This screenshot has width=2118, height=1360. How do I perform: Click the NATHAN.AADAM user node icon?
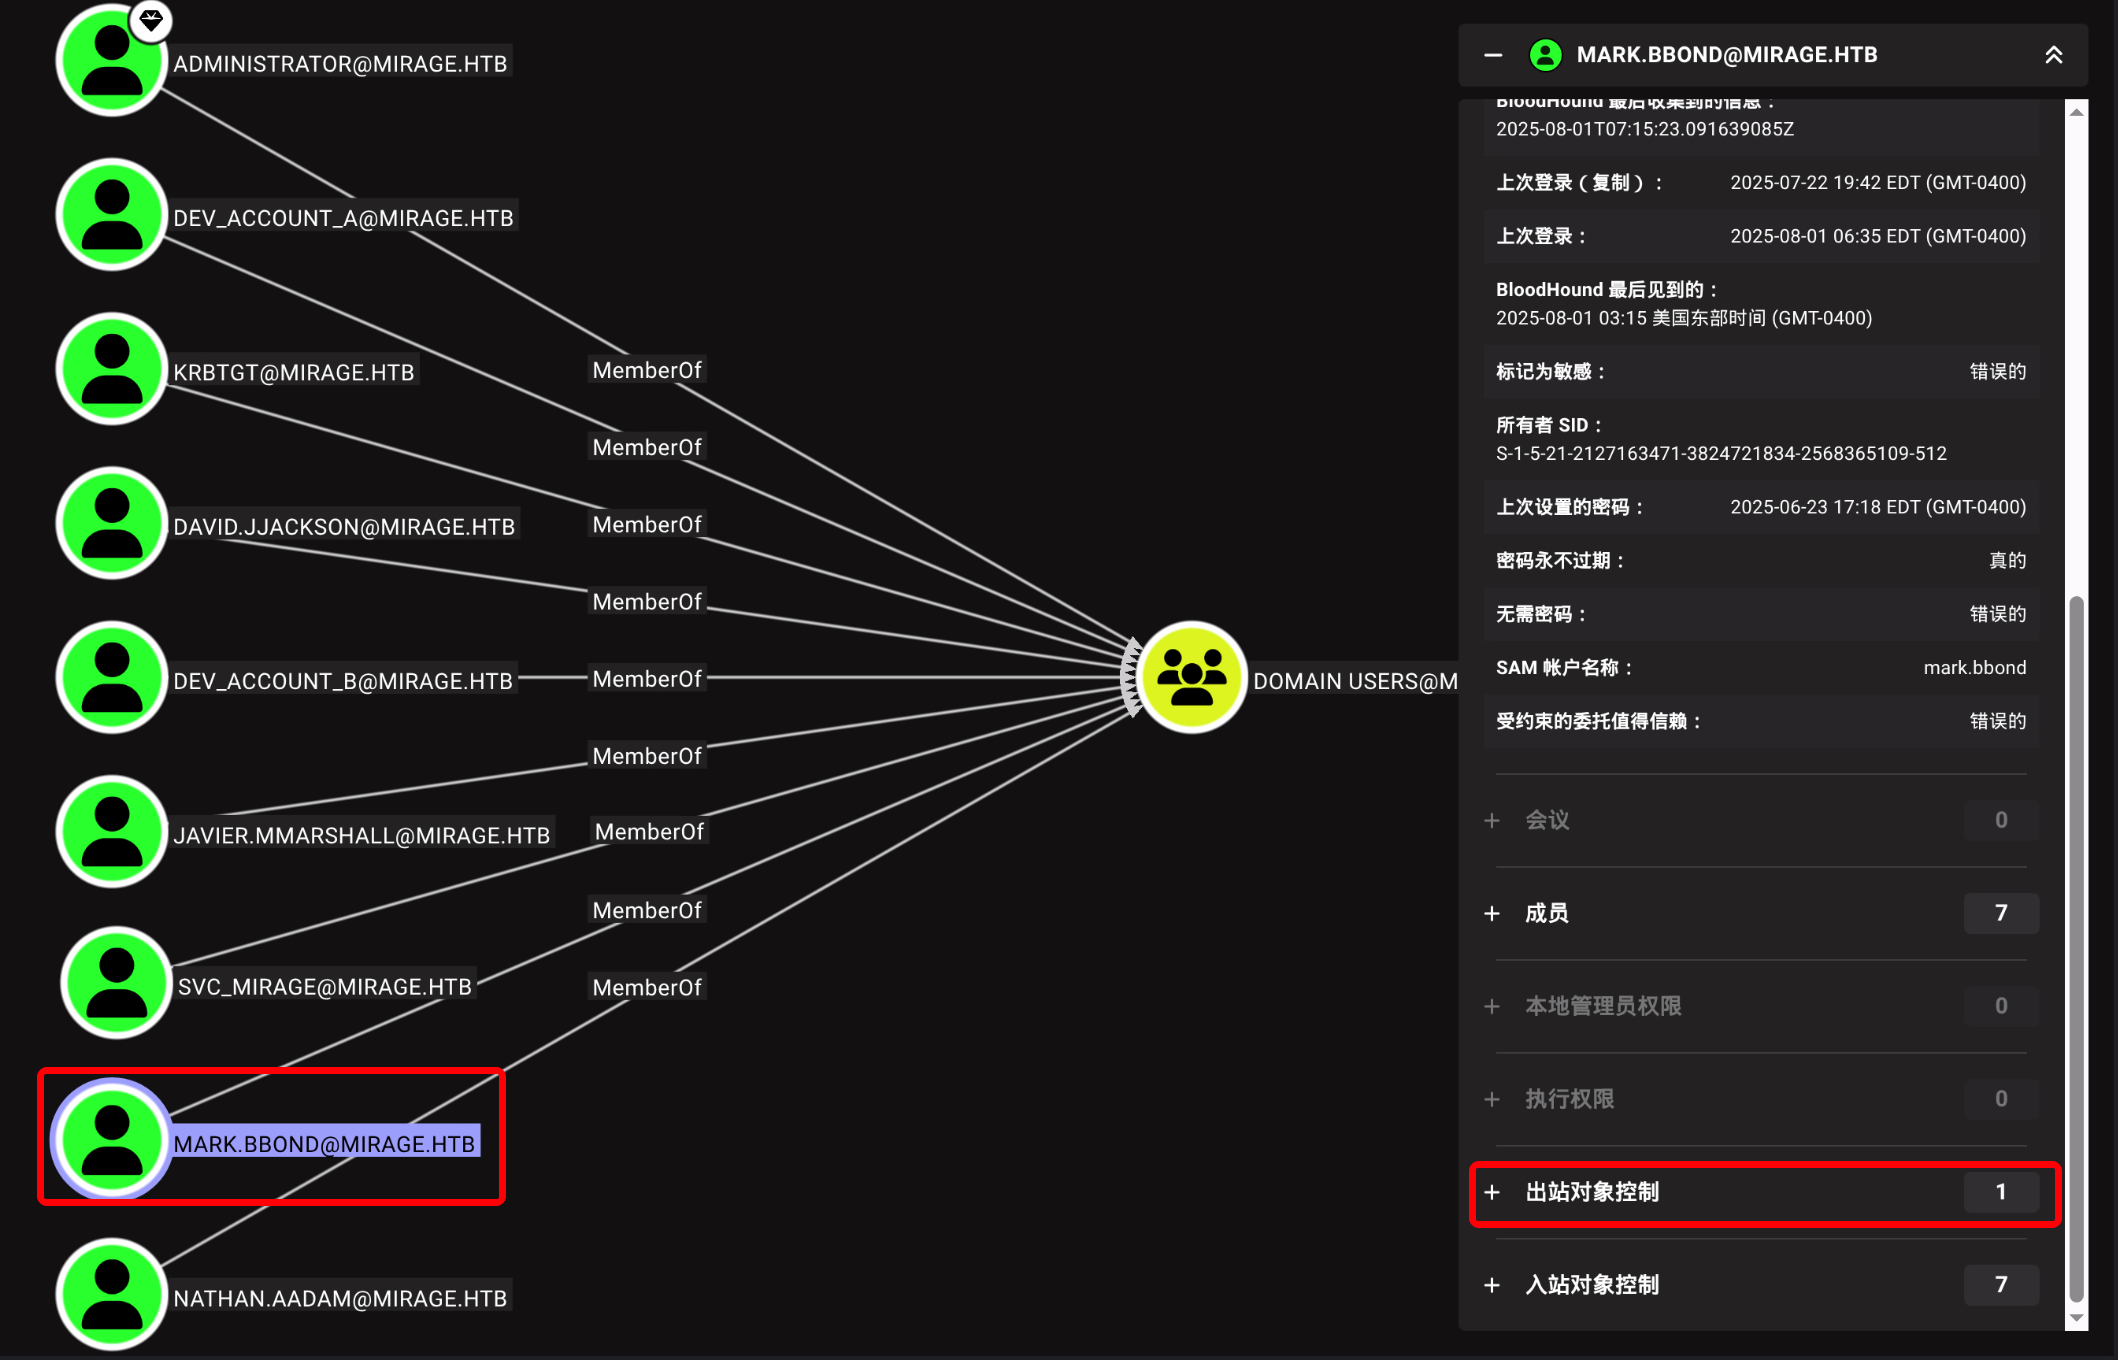(111, 1294)
